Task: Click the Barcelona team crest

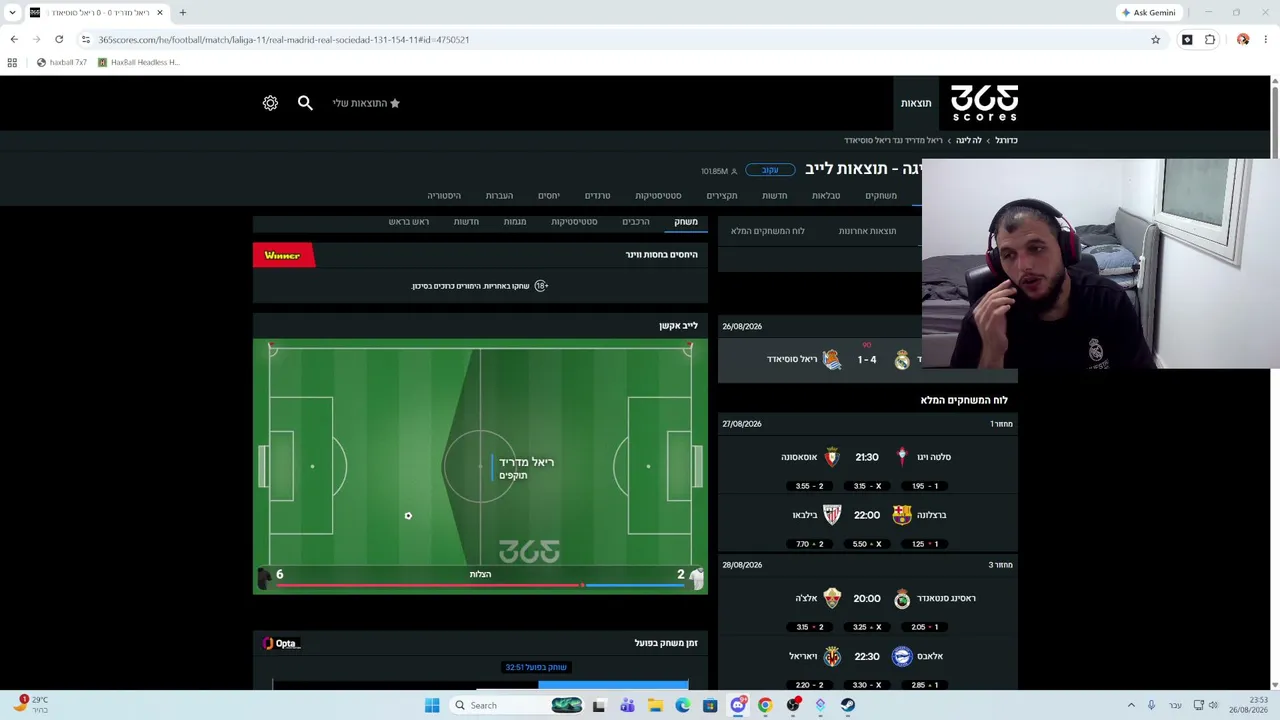Action: click(x=902, y=515)
